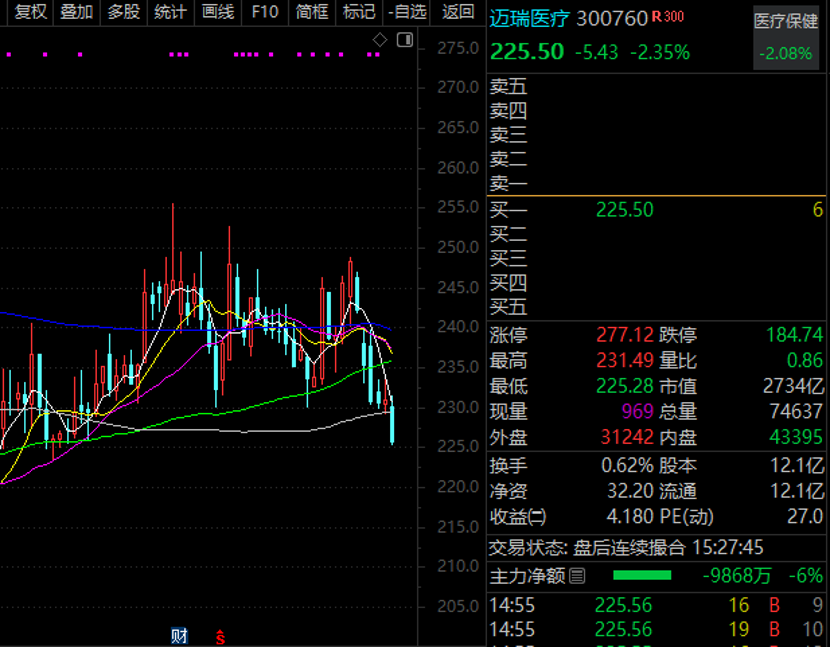Screen dimensions: 830x648
Task: Open the 统计 statistics tool
Action: coord(170,12)
